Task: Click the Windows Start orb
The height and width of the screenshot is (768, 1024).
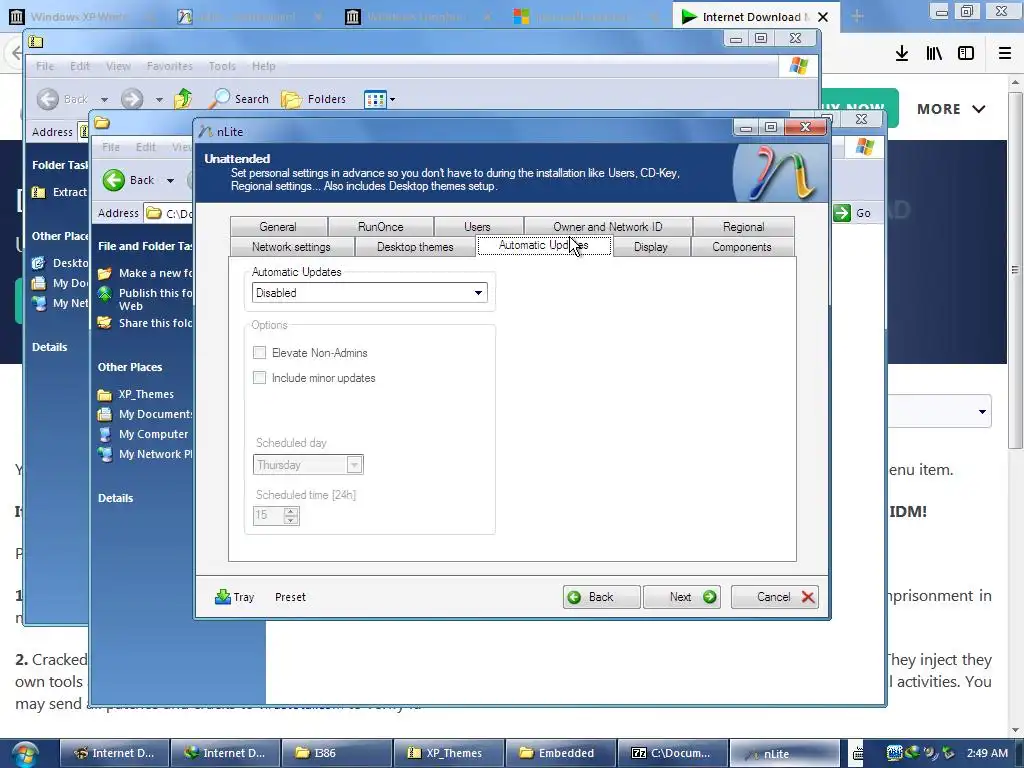Action: [25, 754]
